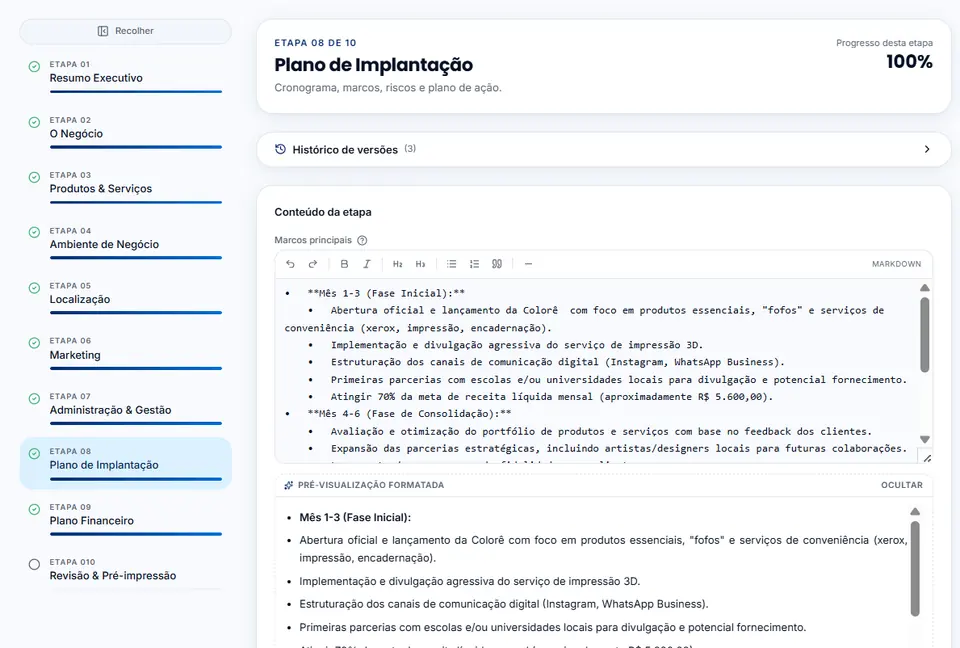Click progress bar under Plano Financeiro
Image resolution: width=960 pixels, height=648 pixels.
coord(136,534)
